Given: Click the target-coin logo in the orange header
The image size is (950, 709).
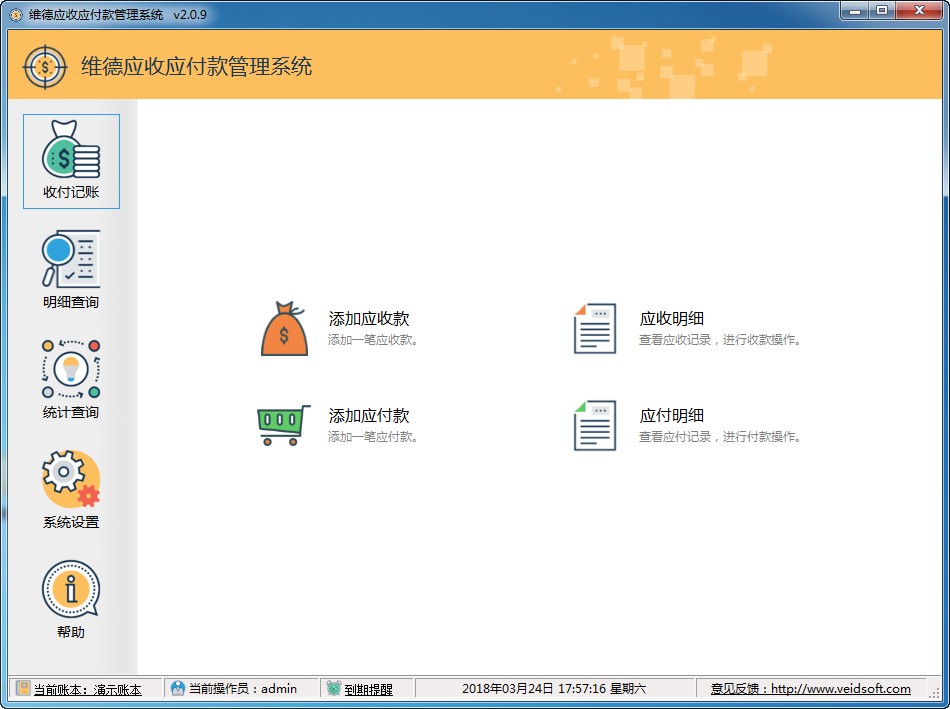Looking at the screenshot, I should tap(45, 66).
